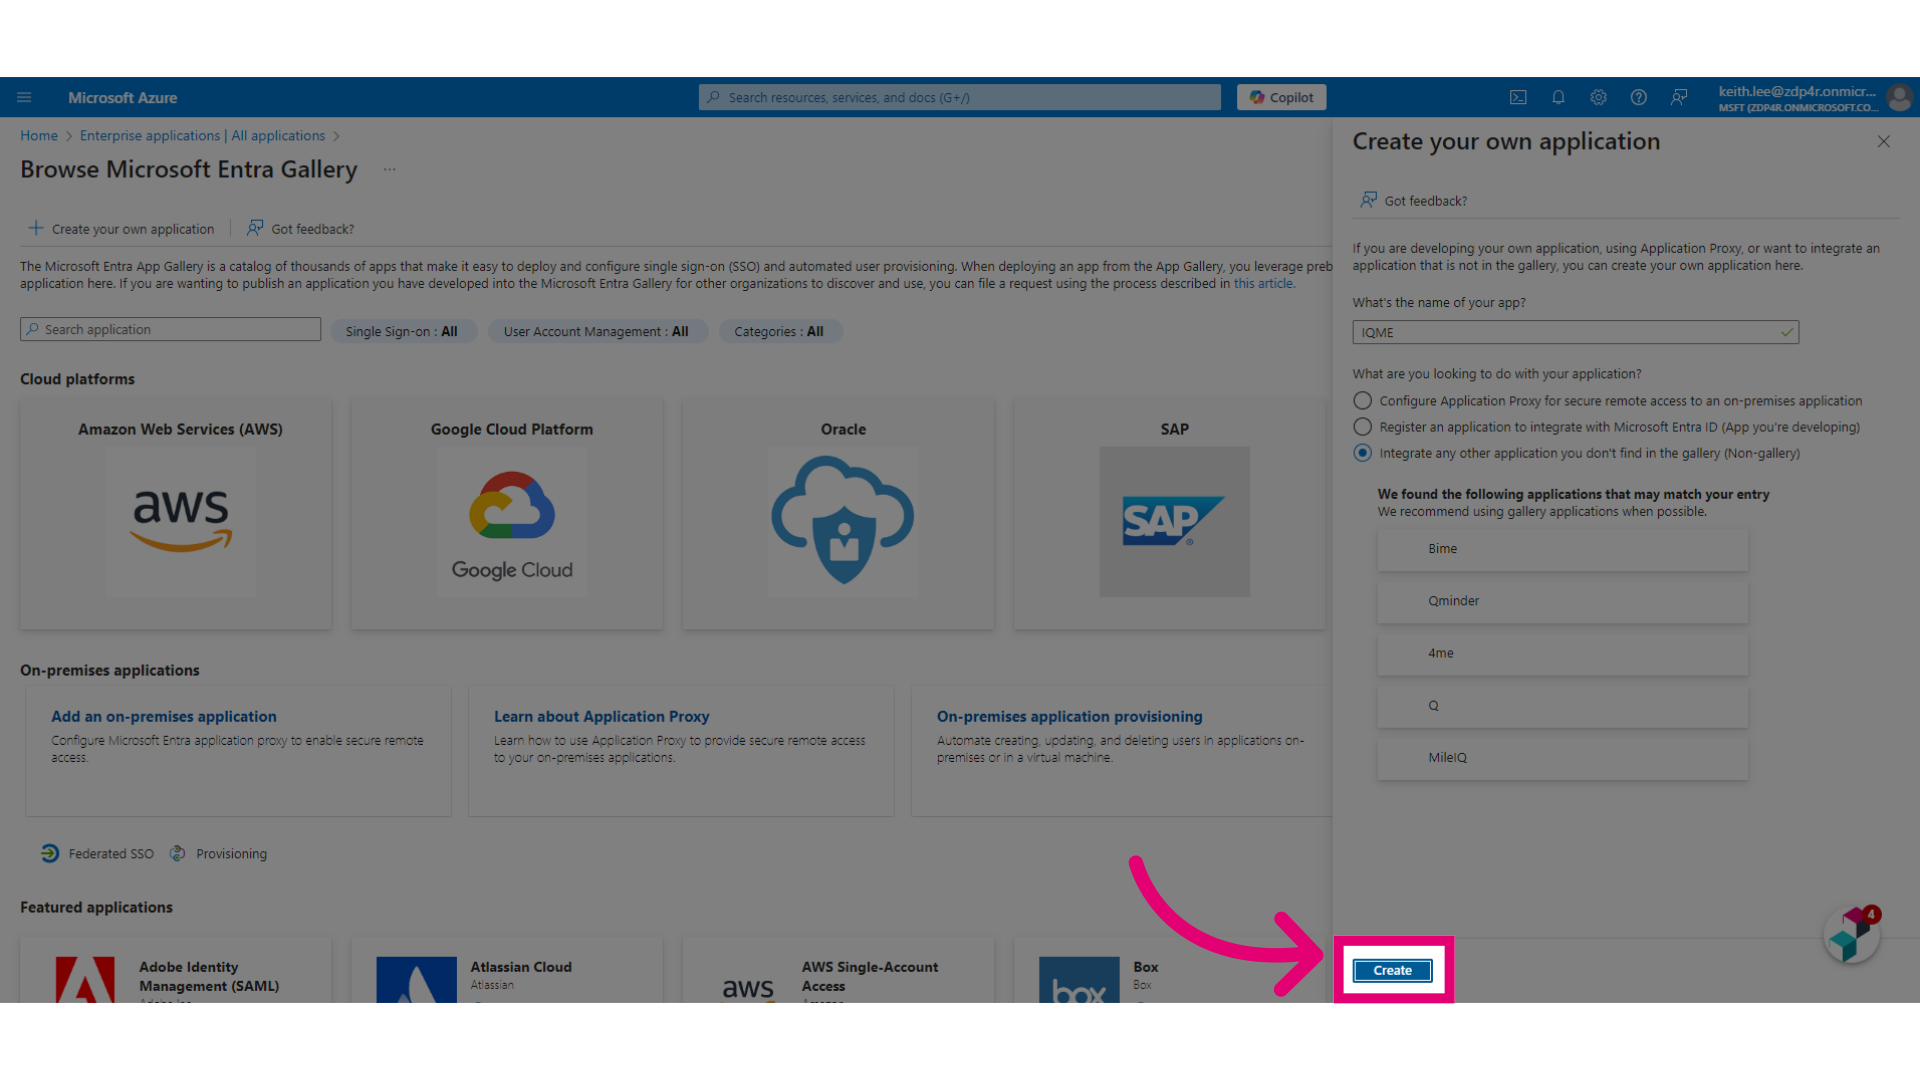
Task: Open the help question mark icon
Action: (x=1638, y=97)
